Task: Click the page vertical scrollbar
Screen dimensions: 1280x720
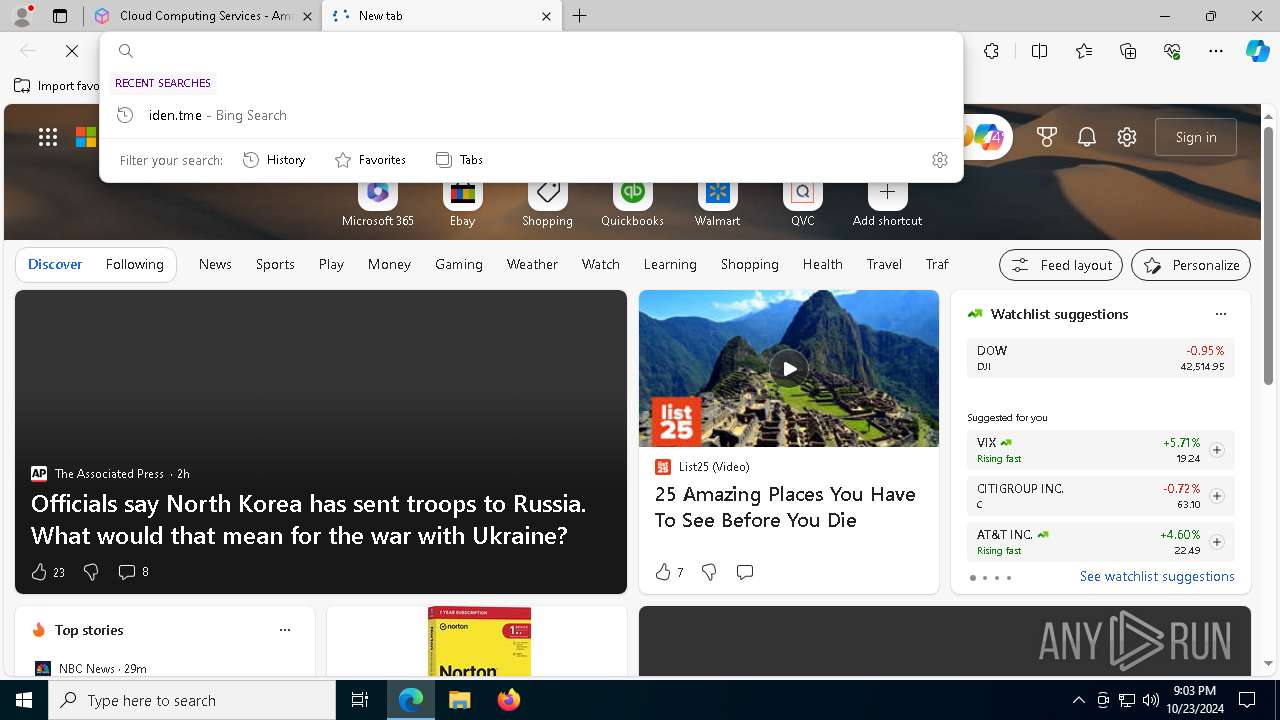Action: coord(1268,255)
